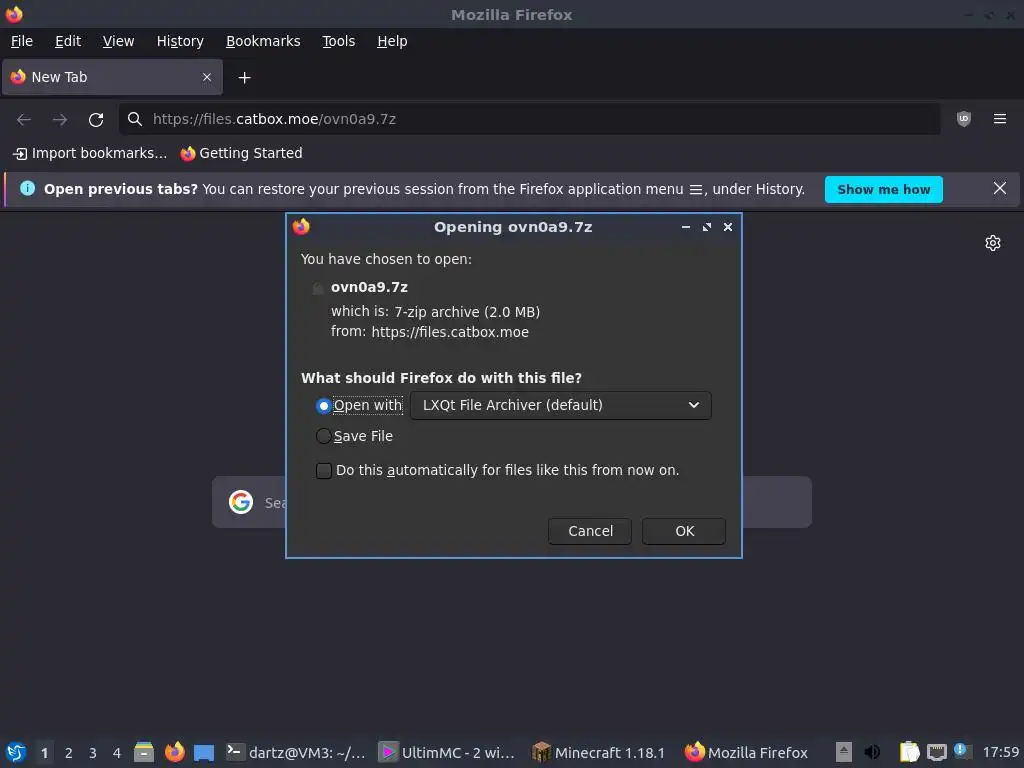
Task: Close the New Tab tab
Action: click(207, 77)
